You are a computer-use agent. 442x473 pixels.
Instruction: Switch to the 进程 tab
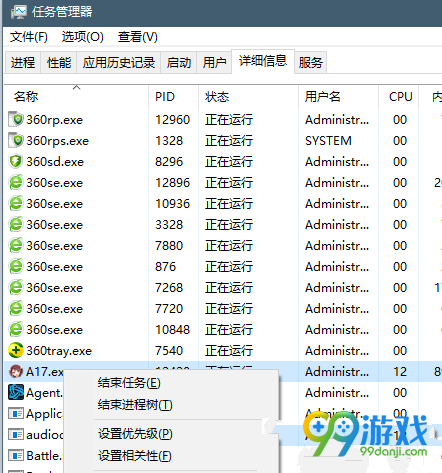pos(23,62)
